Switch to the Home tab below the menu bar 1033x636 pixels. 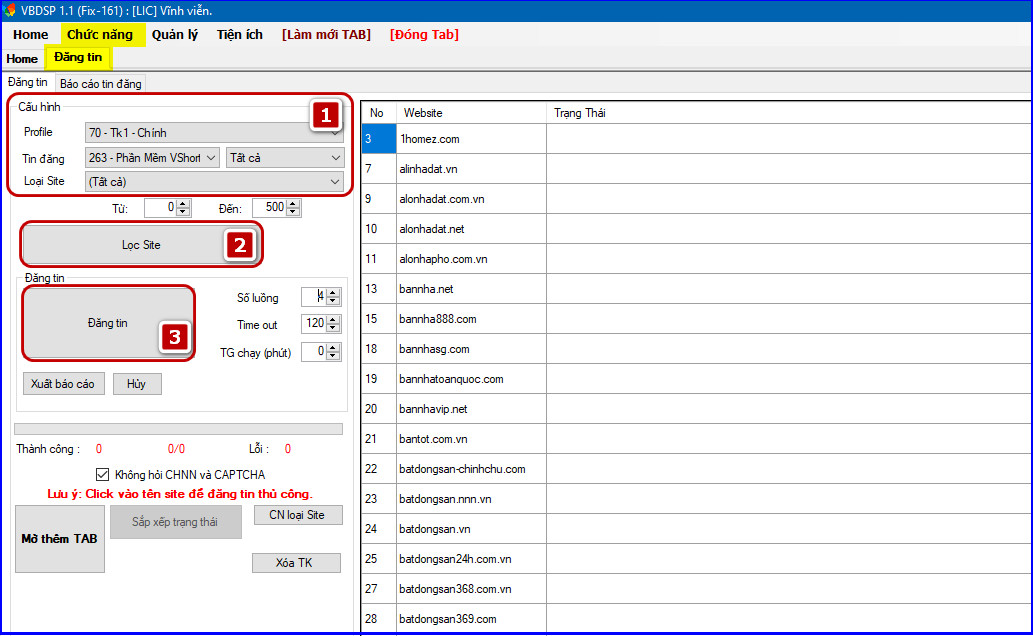(x=22, y=59)
